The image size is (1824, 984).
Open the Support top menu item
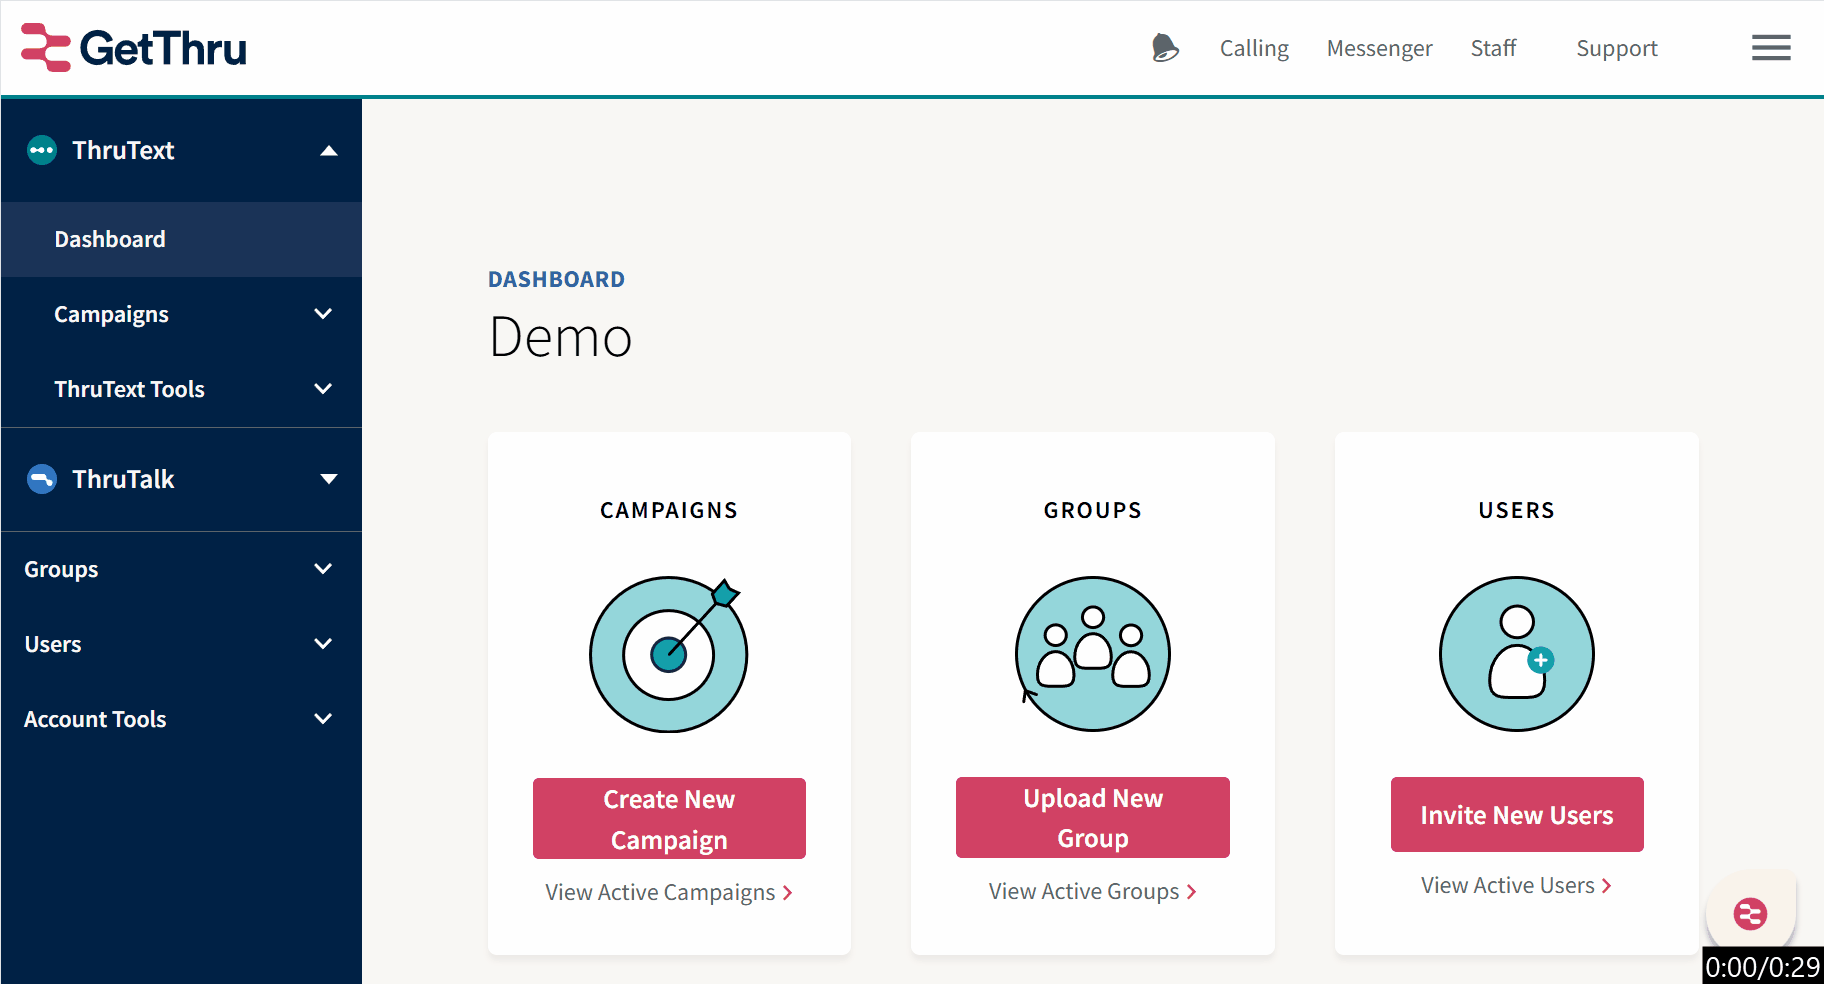point(1617,48)
